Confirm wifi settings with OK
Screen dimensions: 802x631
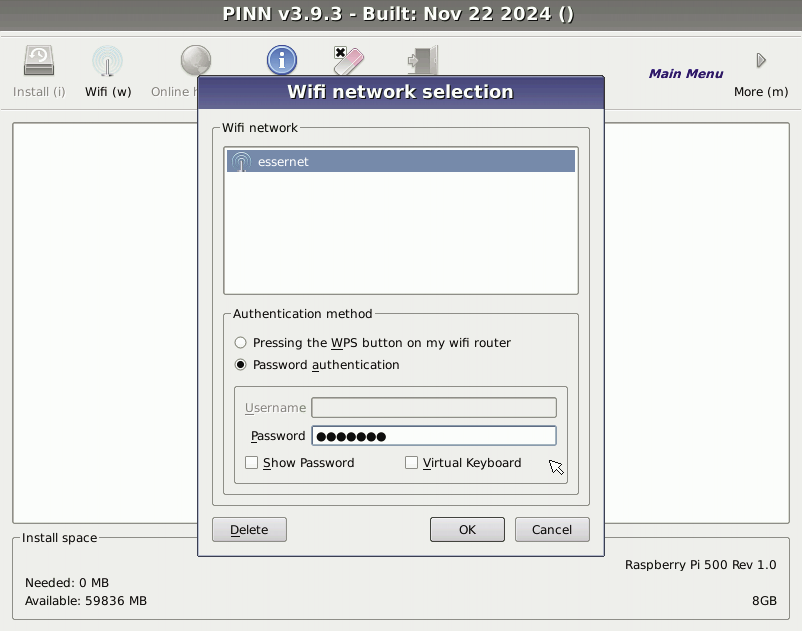point(467,529)
